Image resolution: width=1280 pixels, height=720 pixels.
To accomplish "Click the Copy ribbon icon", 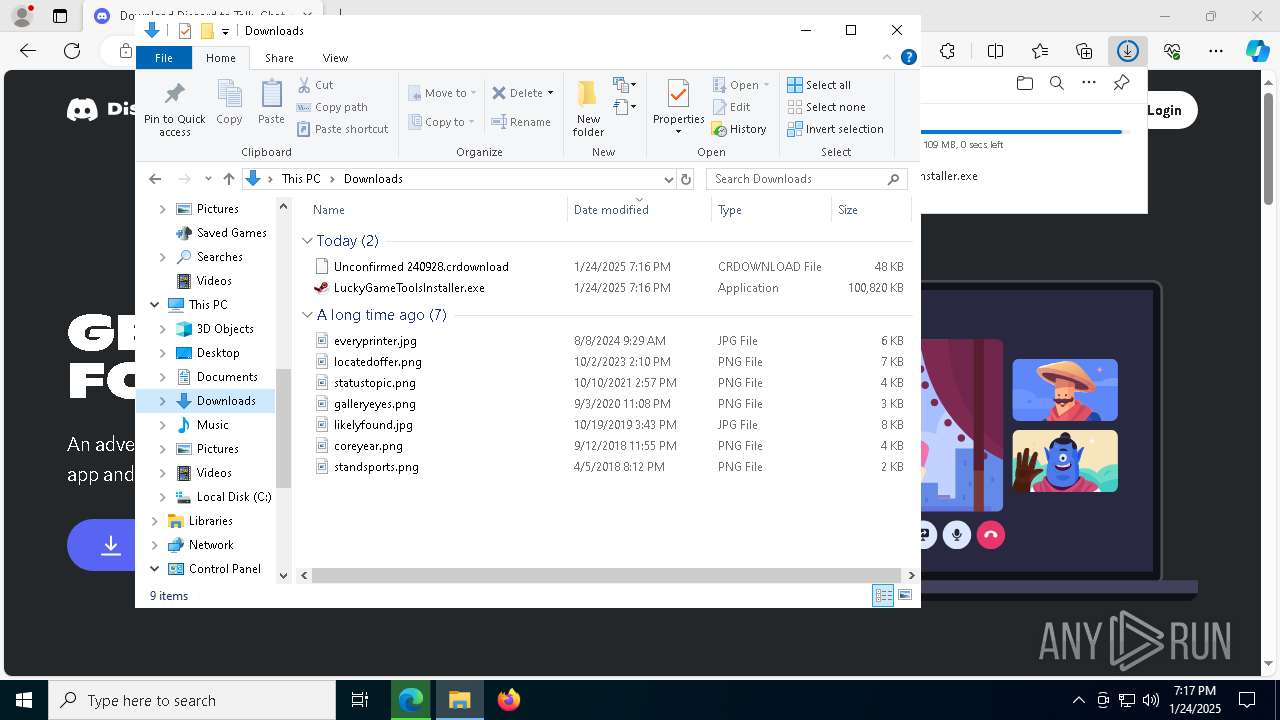I will [x=229, y=103].
